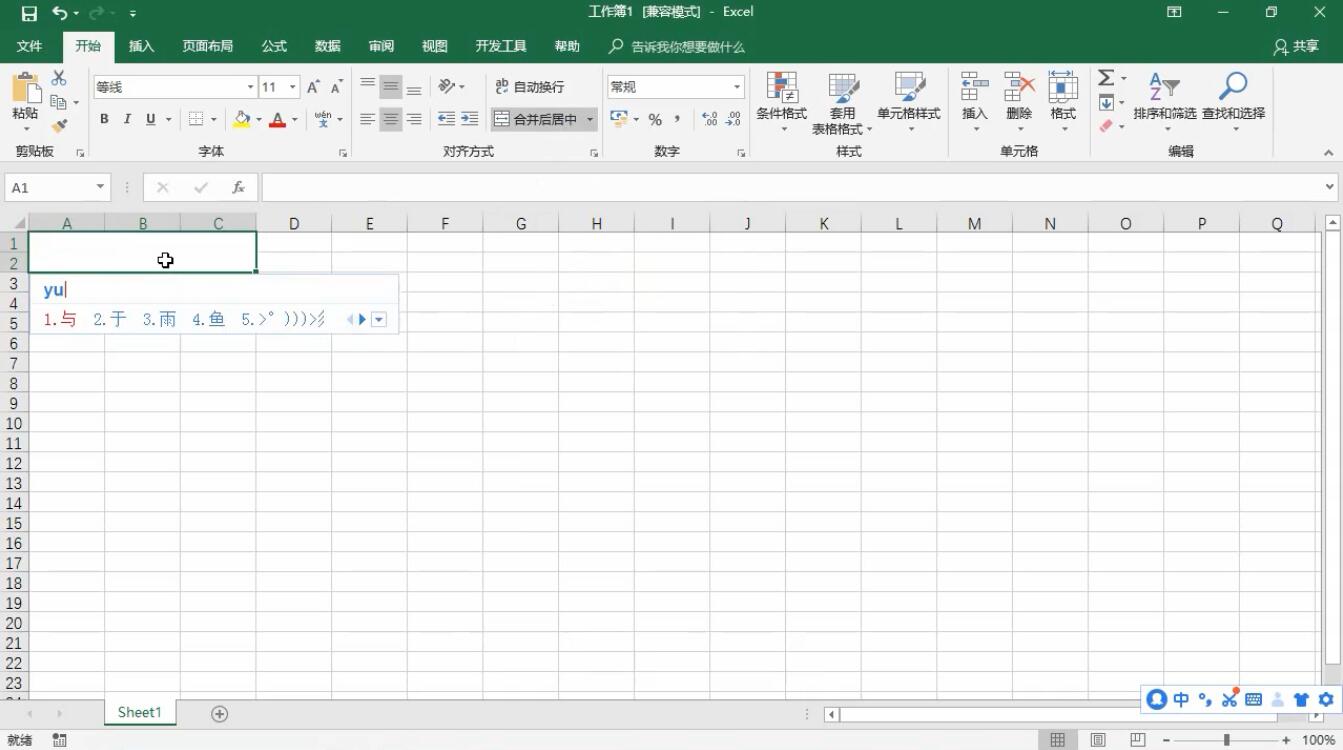Open the fill color dropdown arrow
The width and height of the screenshot is (1343, 750).
coord(259,119)
